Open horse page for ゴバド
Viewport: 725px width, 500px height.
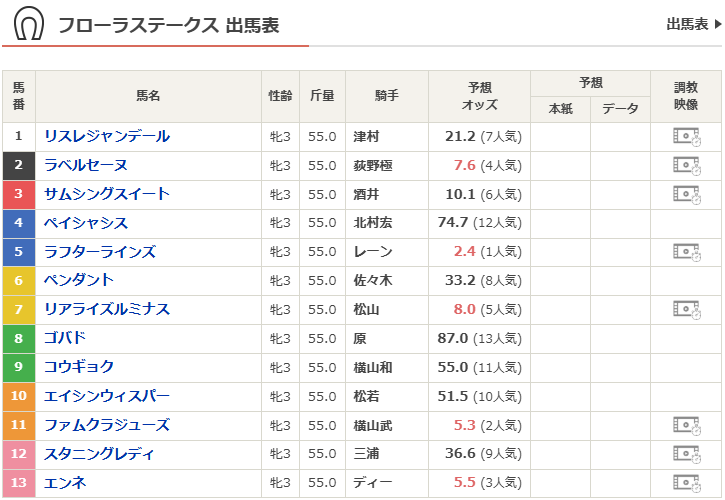pos(65,339)
